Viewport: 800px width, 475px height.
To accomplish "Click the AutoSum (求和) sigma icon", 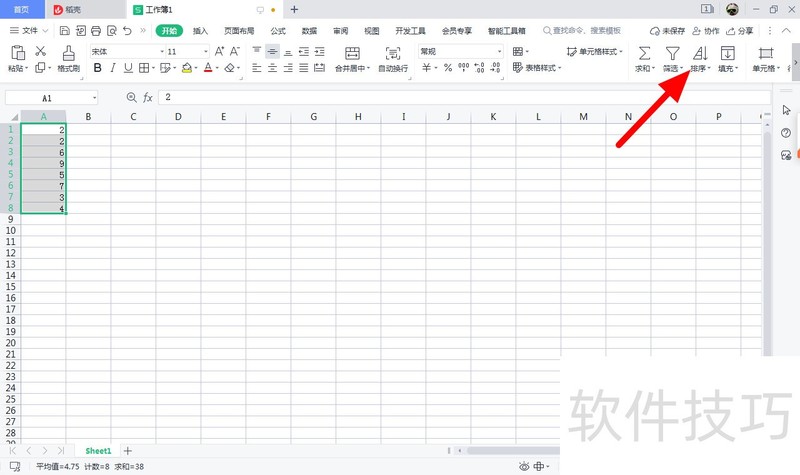I will coord(645,53).
